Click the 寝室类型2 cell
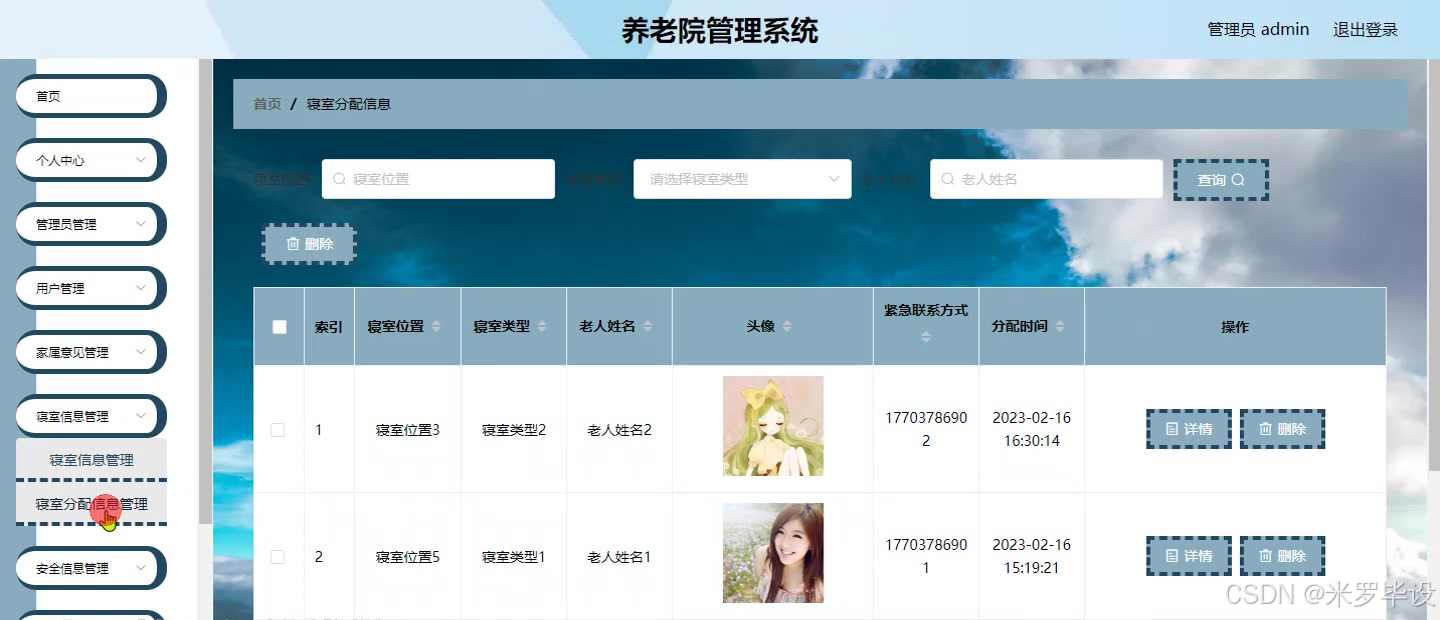Image resolution: width=1440 pixels, height=620 pixels. point(514,430)
